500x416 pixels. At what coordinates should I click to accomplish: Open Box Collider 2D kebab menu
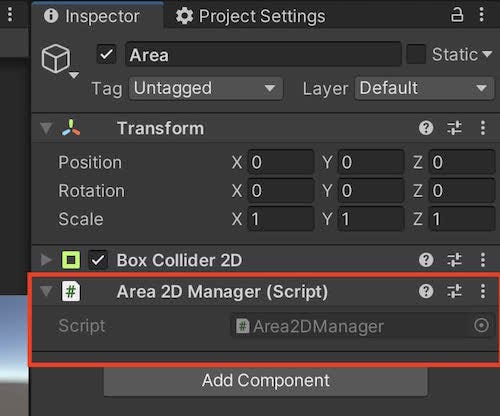point(483,260)
